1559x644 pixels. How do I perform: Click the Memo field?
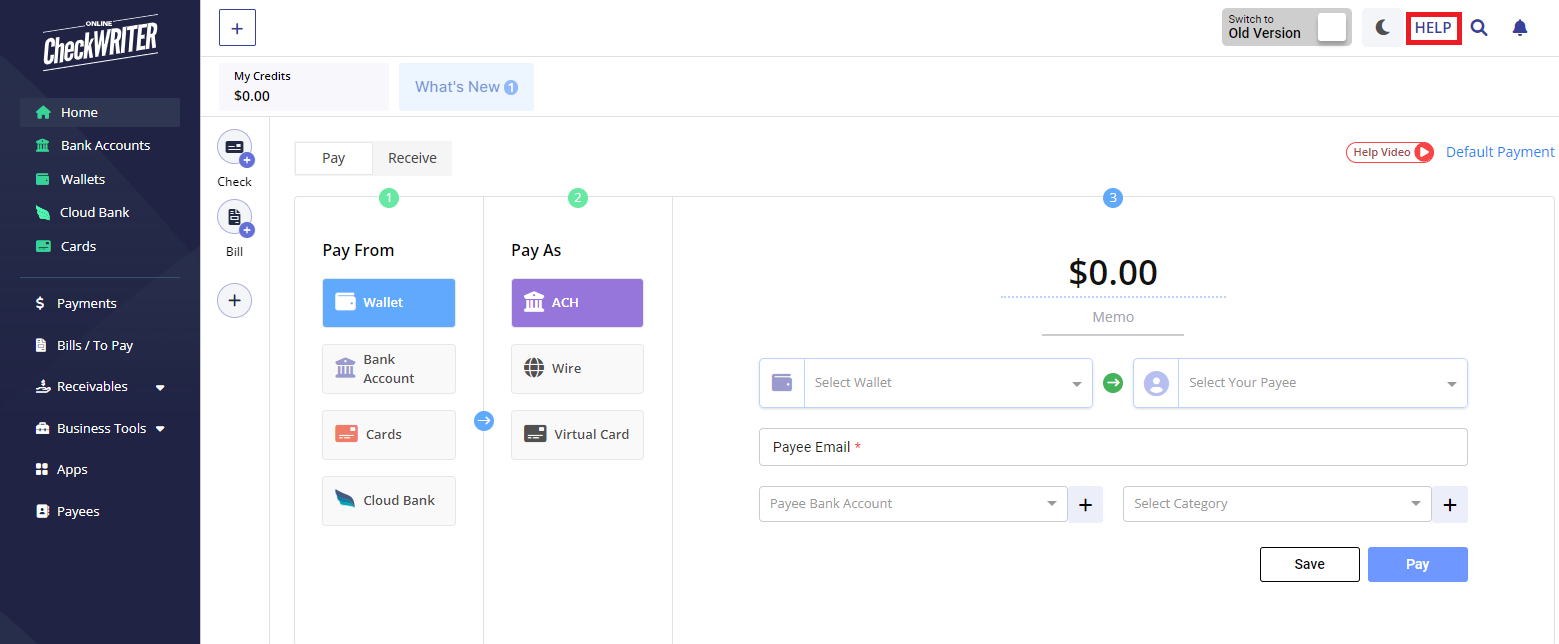[1113, 318]
